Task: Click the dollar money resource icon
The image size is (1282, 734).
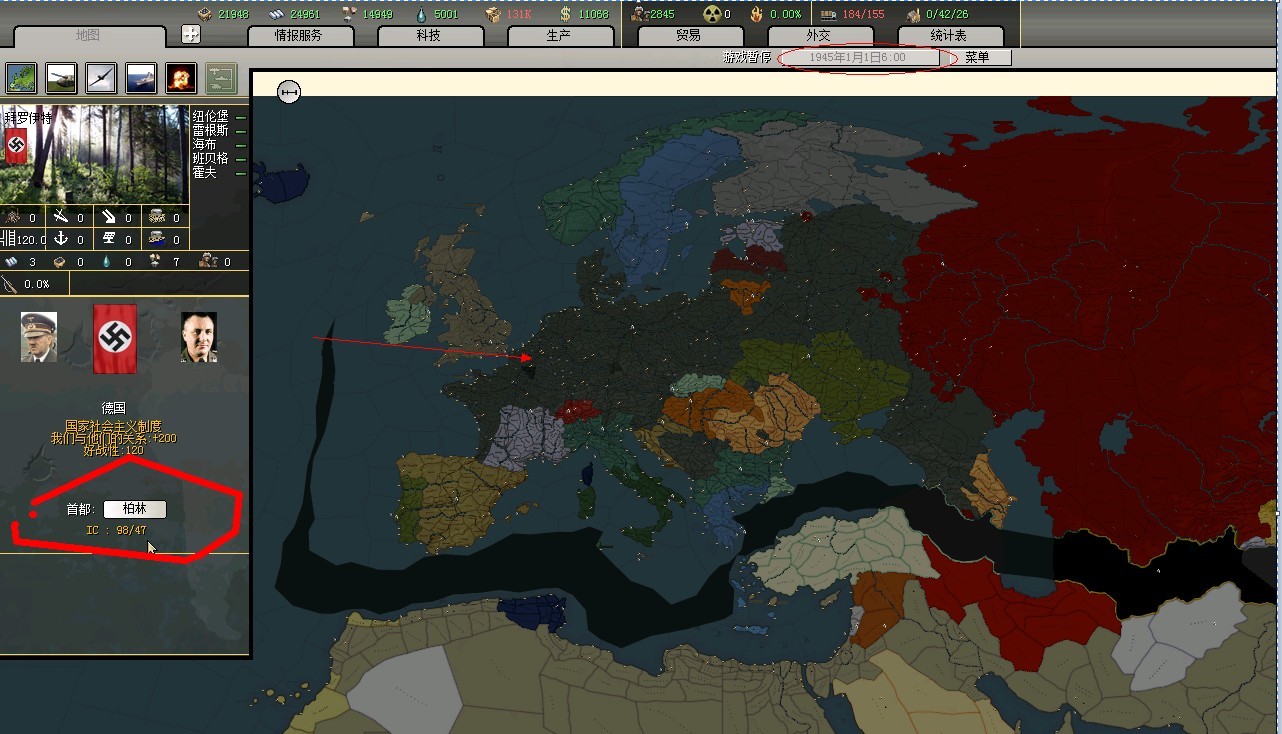Action: tap(565, 14)
